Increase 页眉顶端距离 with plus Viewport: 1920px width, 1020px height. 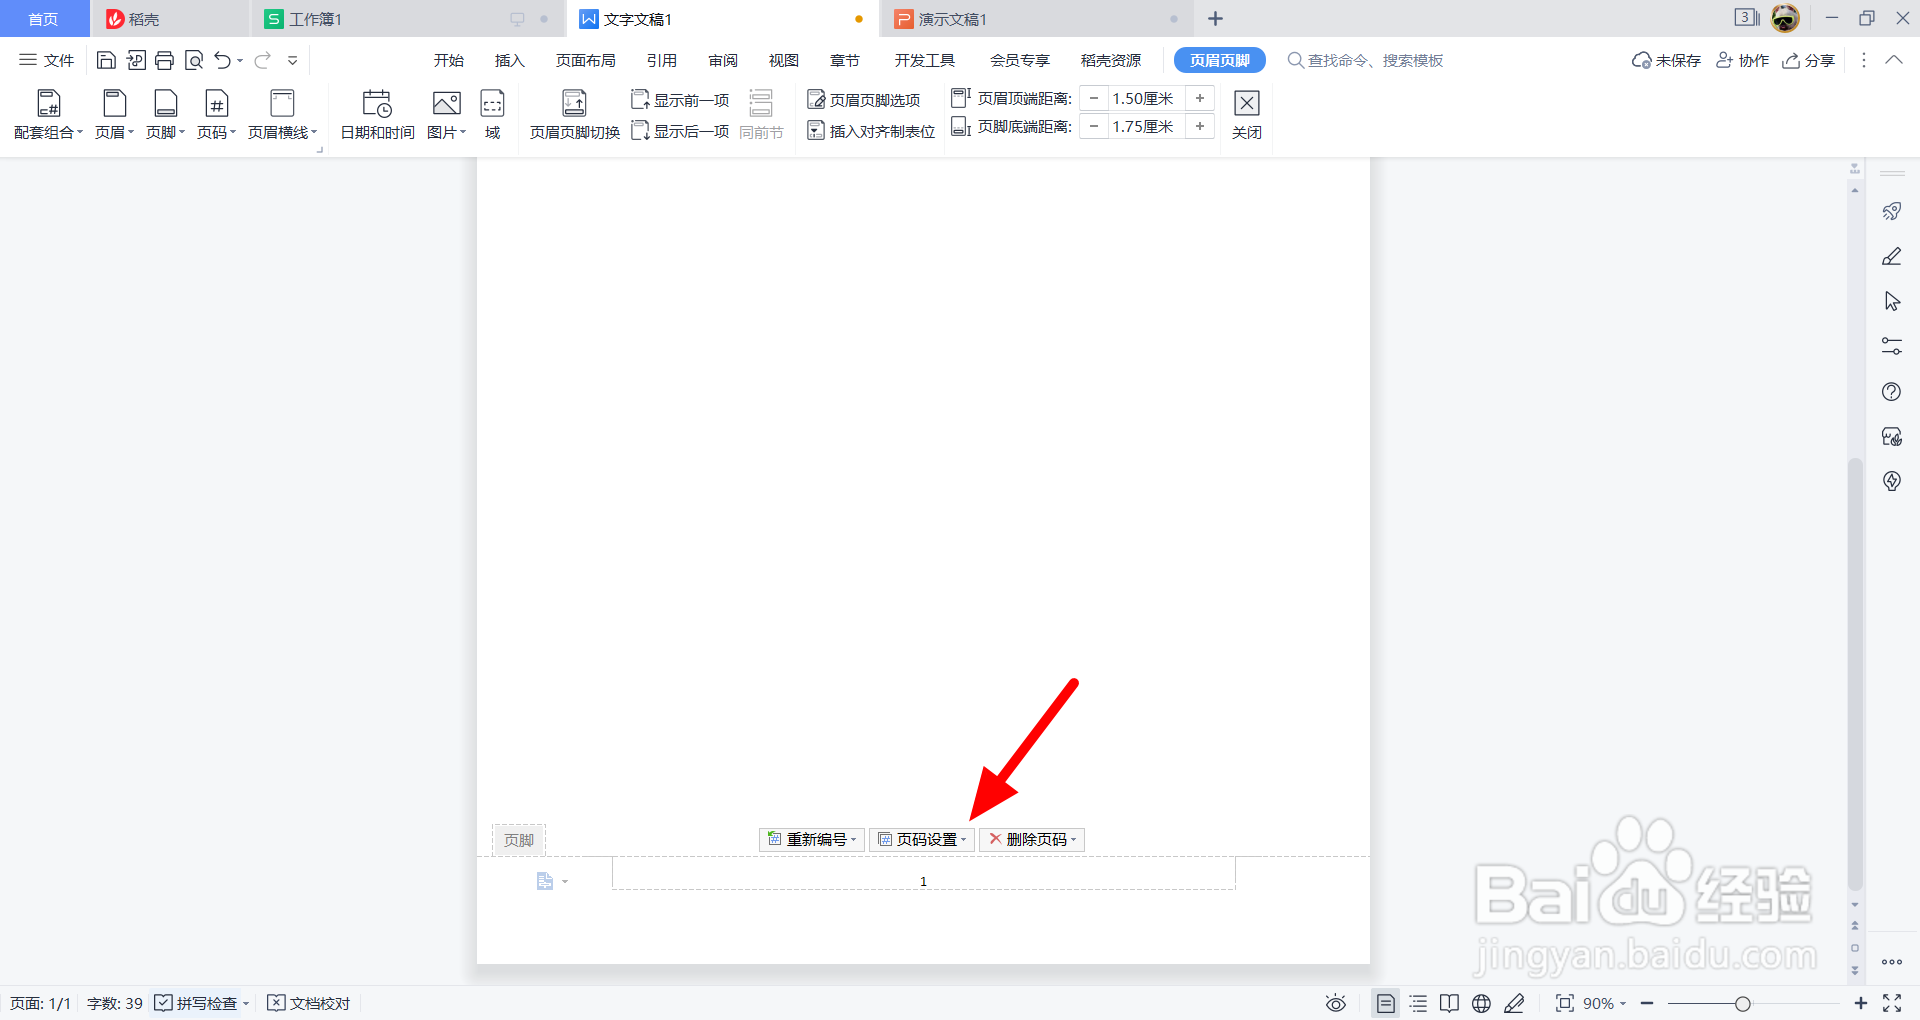(x=1200, y=98)
